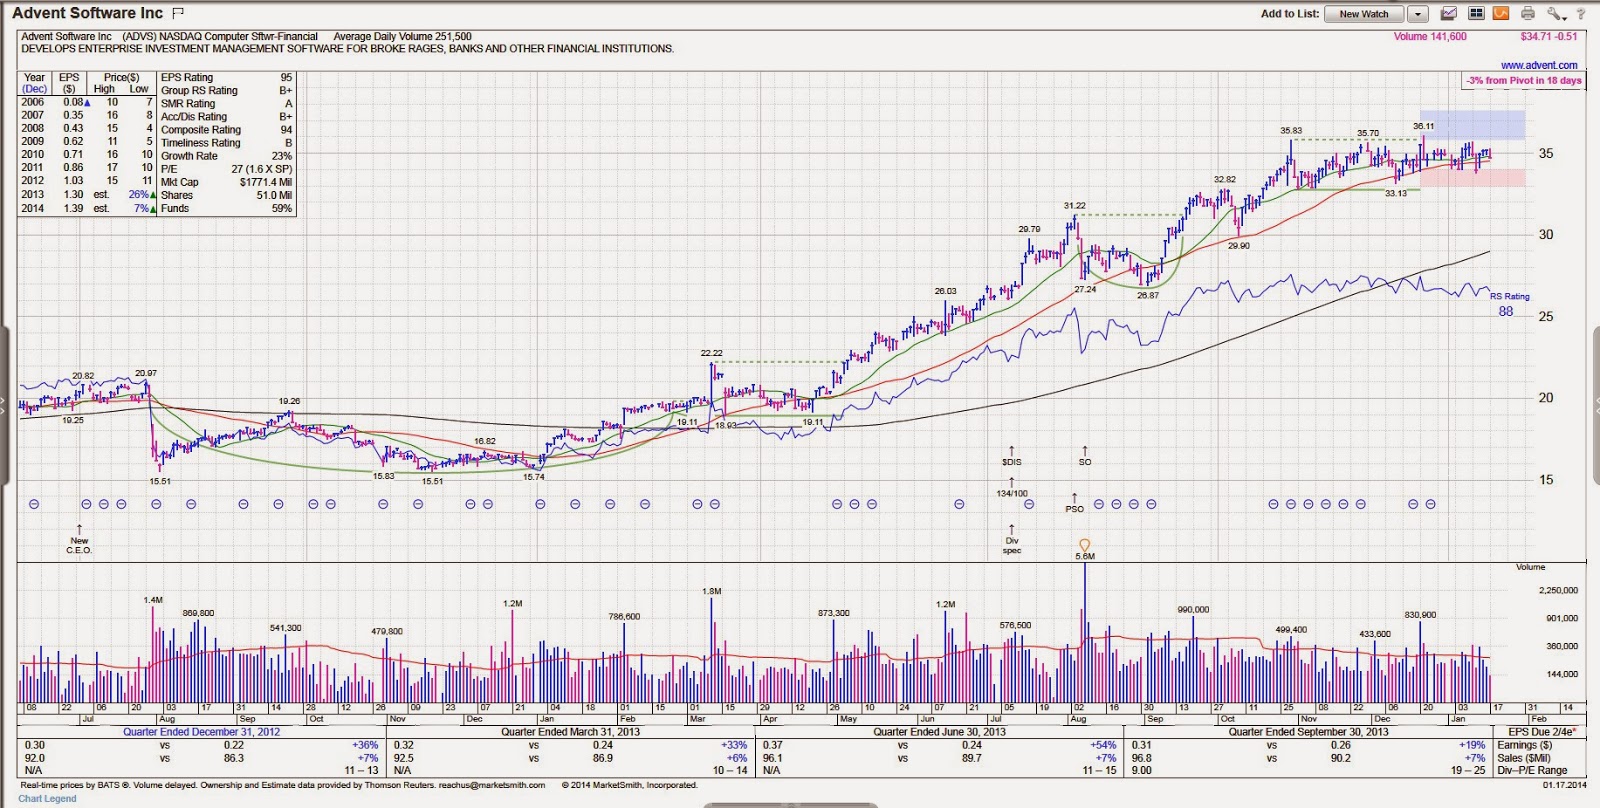Screen dimensions: 1600x808
Task: Click the Growth Rate value 23%
Action: (282, 156)
